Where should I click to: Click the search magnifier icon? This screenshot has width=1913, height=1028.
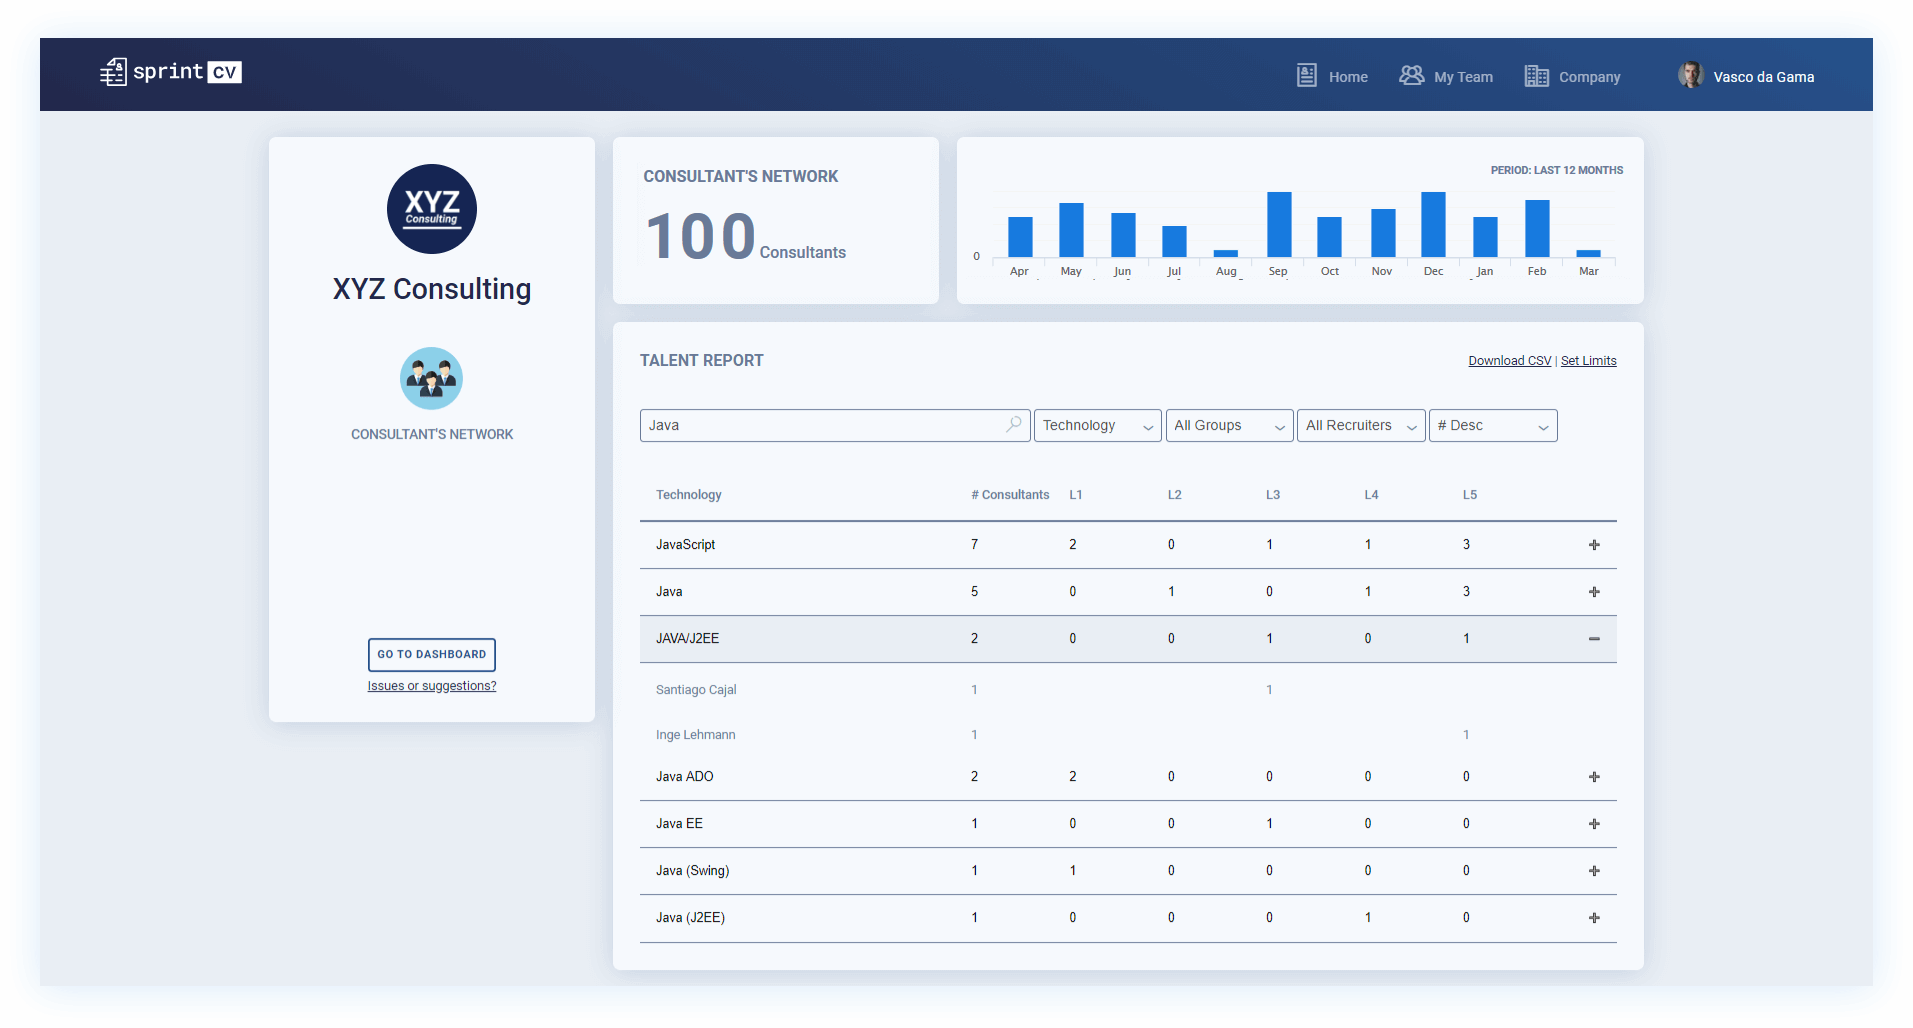coord(1013,425)
